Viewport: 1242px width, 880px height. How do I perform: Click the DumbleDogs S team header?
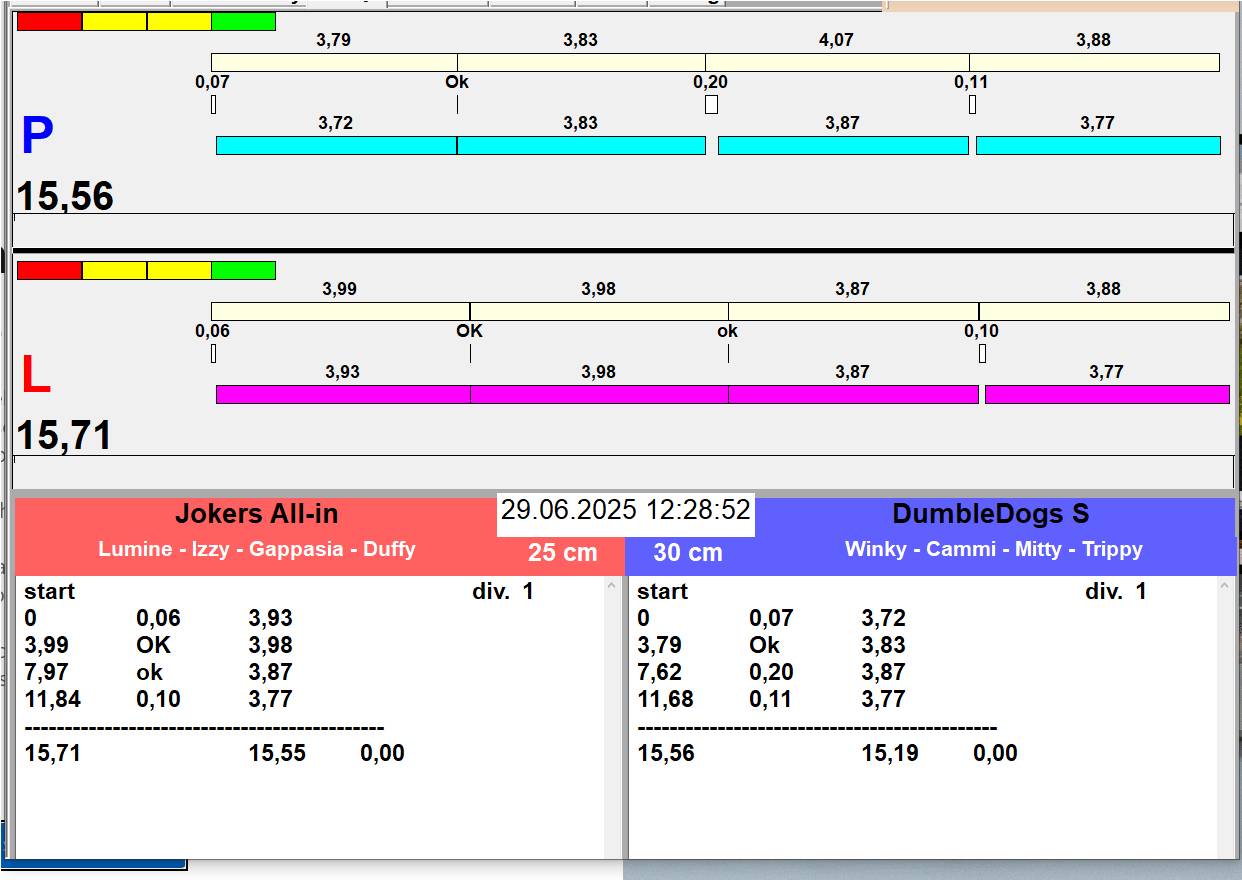[990, 514]
